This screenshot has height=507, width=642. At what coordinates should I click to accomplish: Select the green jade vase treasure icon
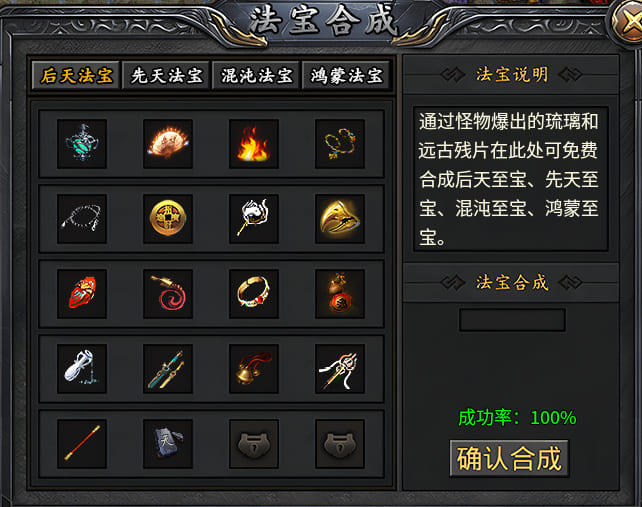[82, 144]
